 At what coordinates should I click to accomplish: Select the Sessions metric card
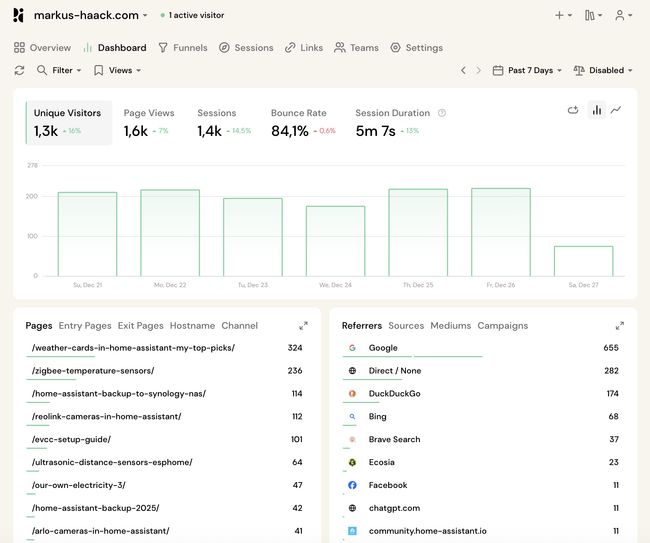224,123
